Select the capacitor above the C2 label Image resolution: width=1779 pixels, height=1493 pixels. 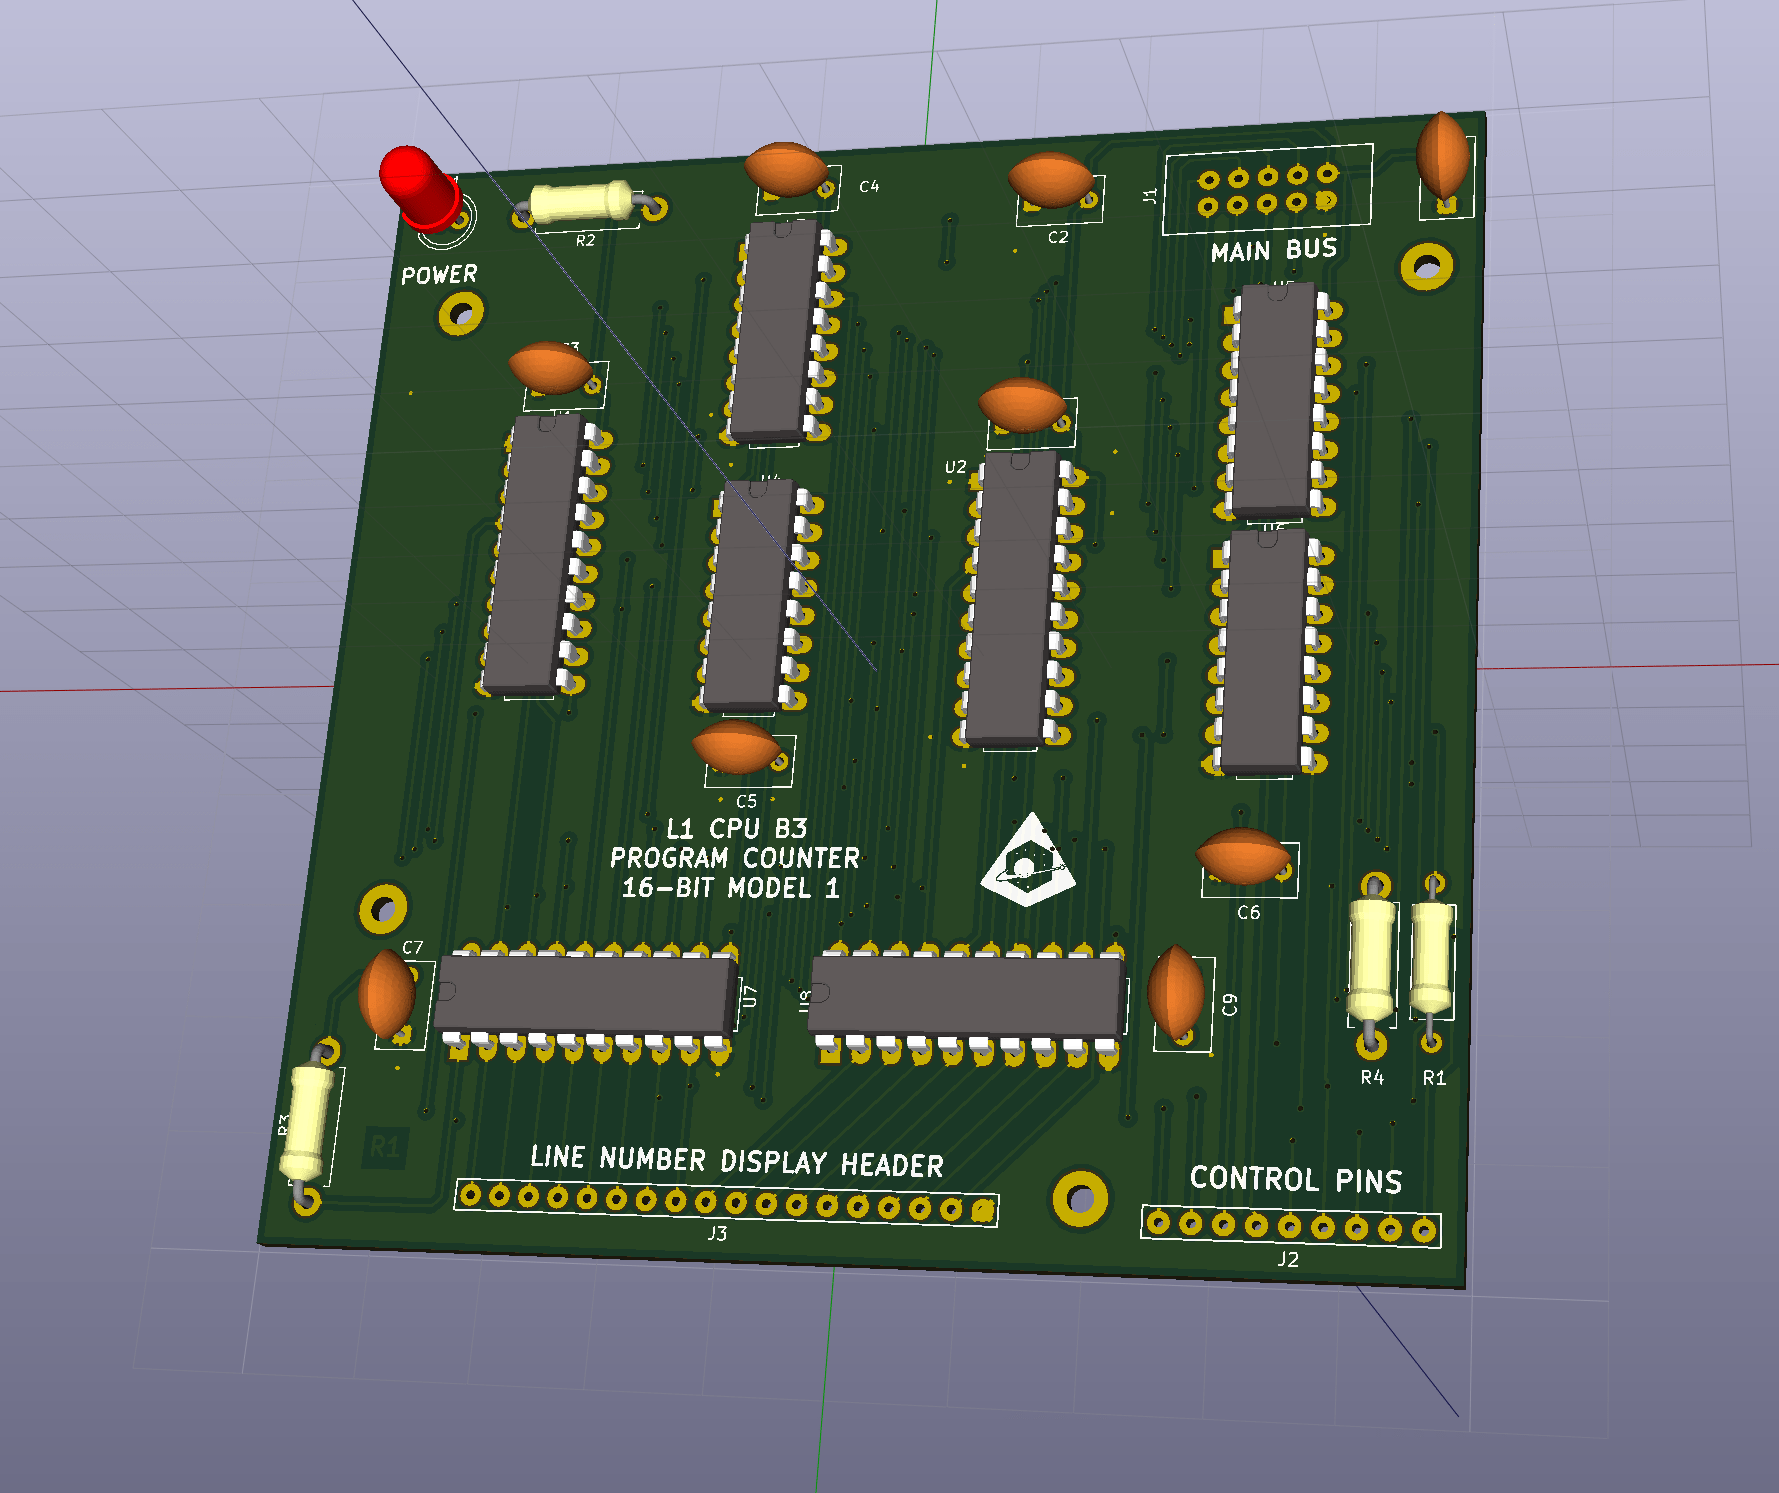pos(1050,179)
